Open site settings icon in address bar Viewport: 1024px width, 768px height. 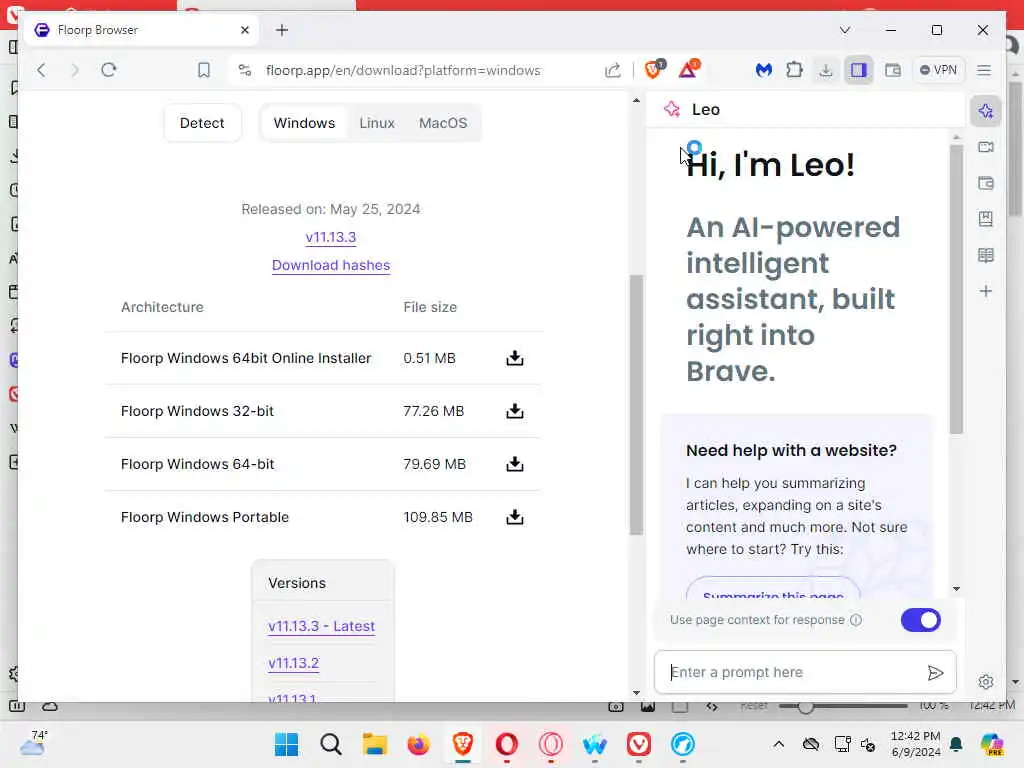245,70
